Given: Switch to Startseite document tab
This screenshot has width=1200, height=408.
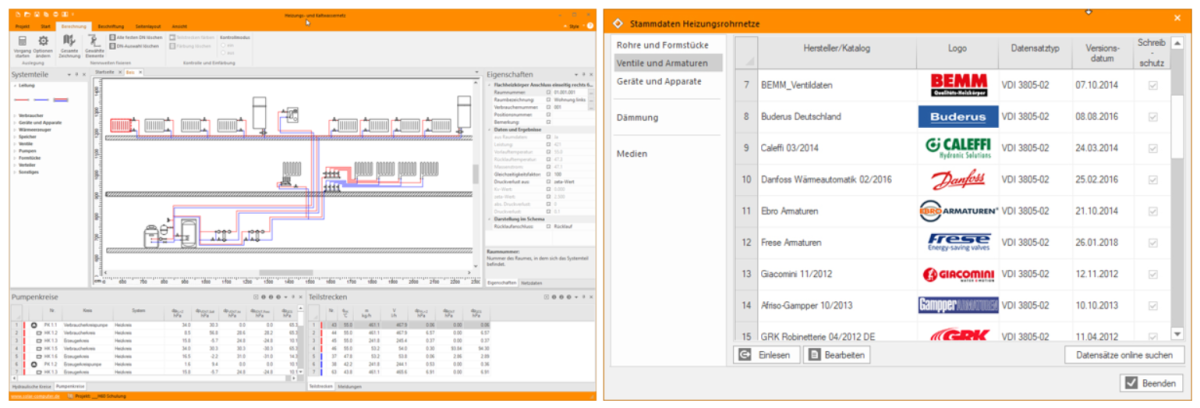Looking at the screenshot, I should (x=104, y=73).
